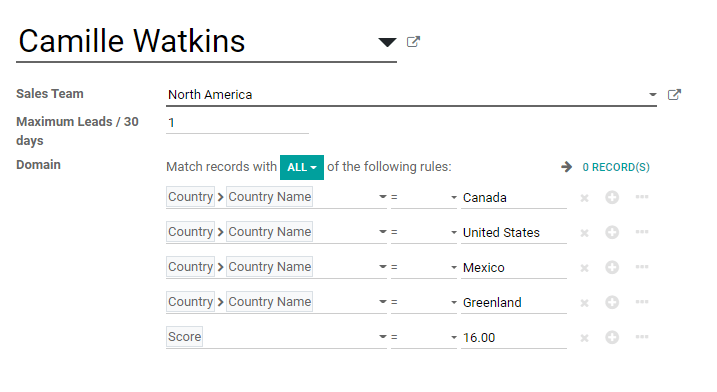This screenshot has height=392, width=717.
Task: Edit the 16.00 score value field
Action: (514, 338)
